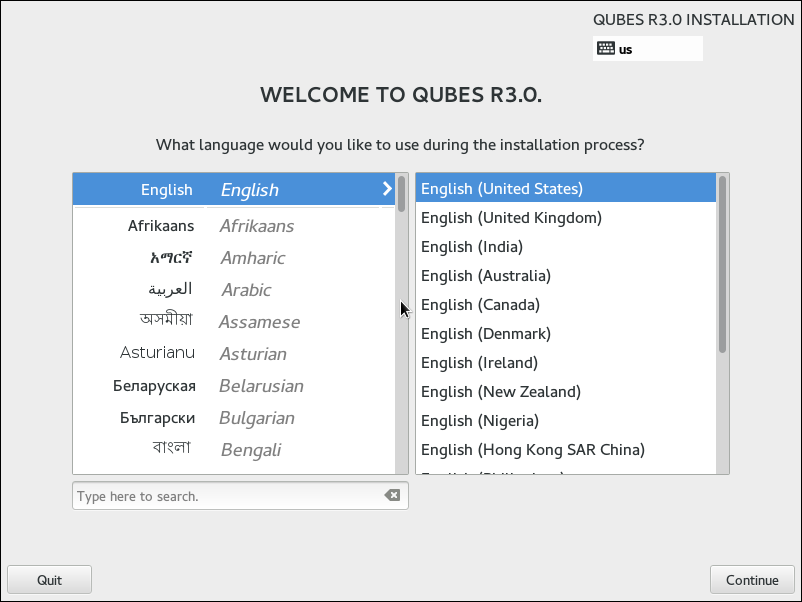This screenshot has height=602, width=802.
Task: Select Belarusian language
Action: point(234,386)
